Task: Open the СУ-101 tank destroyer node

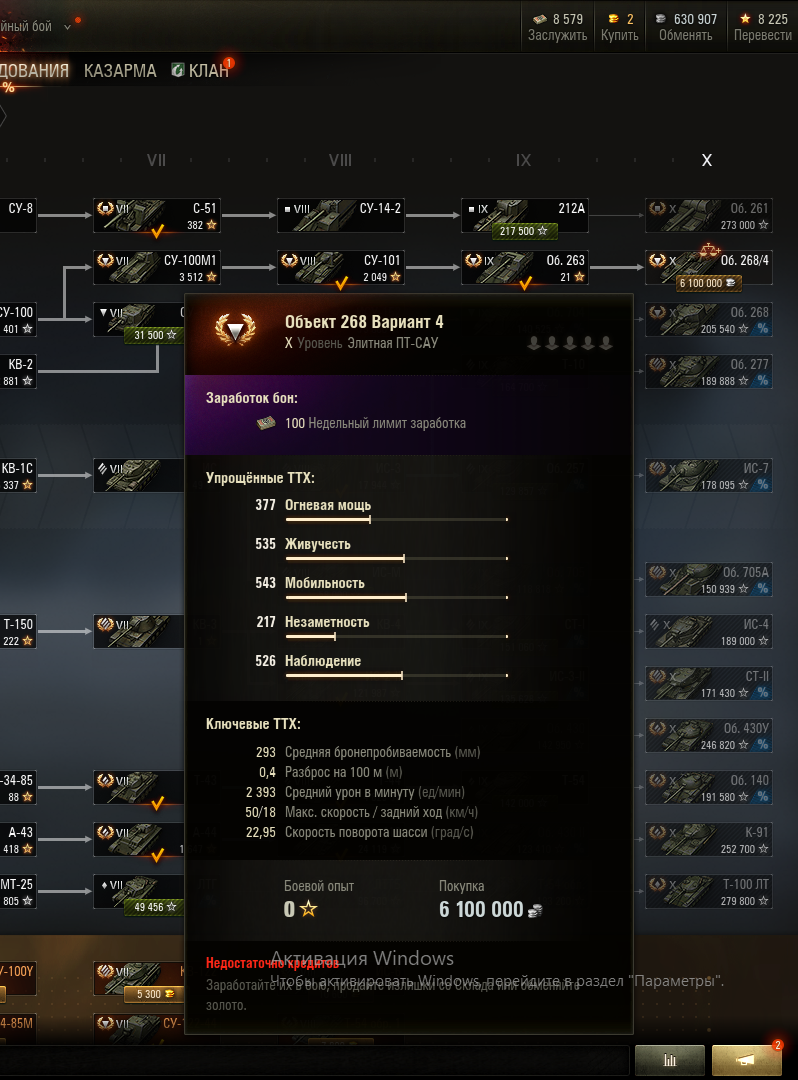Action: 341,267
